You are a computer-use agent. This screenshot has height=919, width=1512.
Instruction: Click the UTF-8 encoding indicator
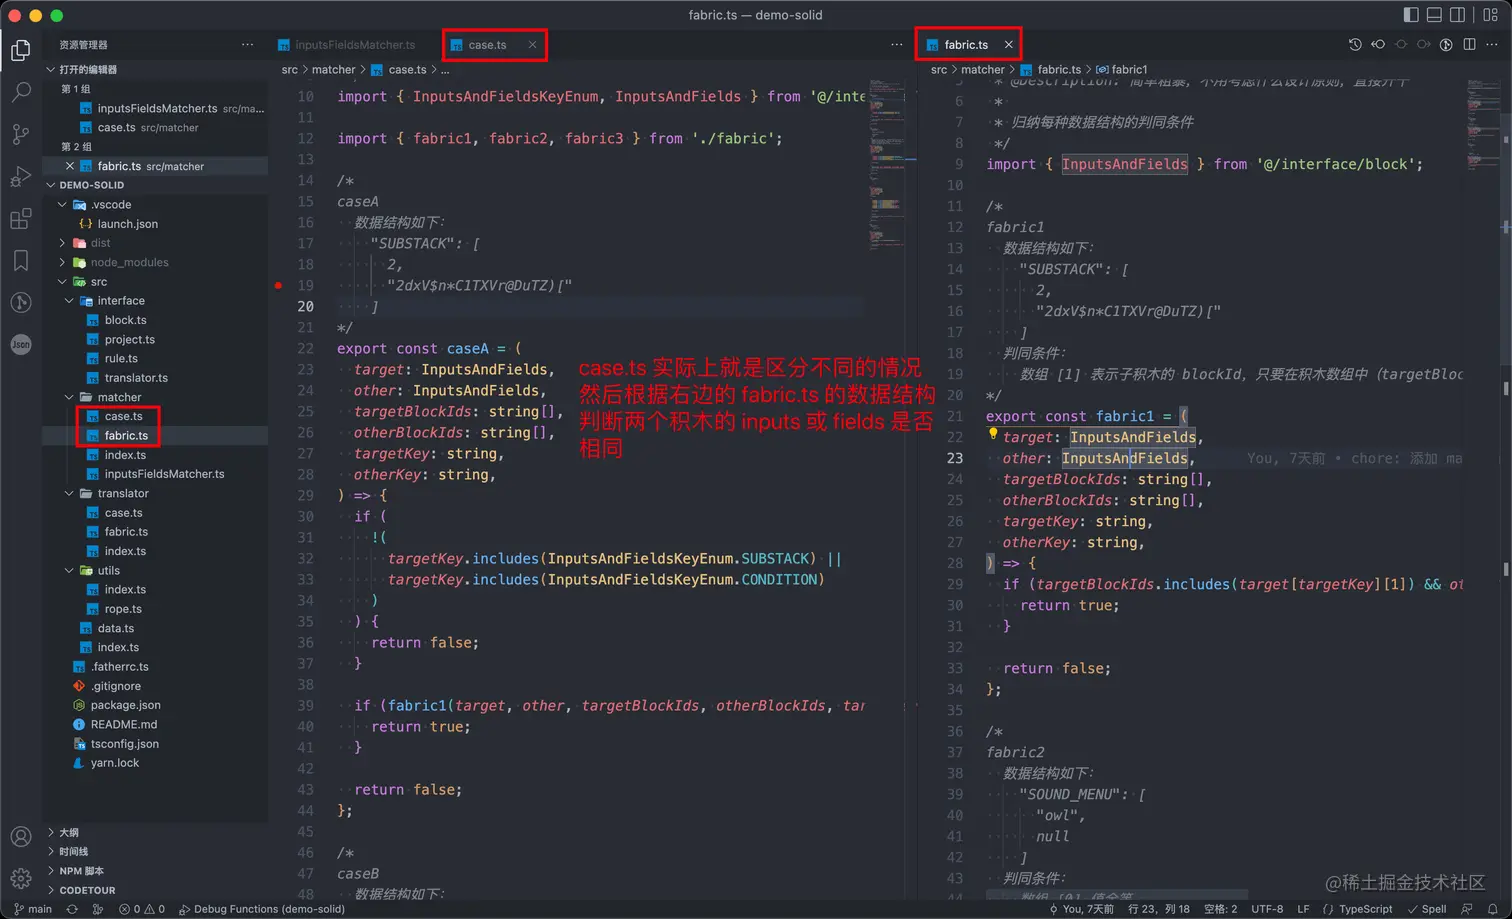click(1267, 909)
